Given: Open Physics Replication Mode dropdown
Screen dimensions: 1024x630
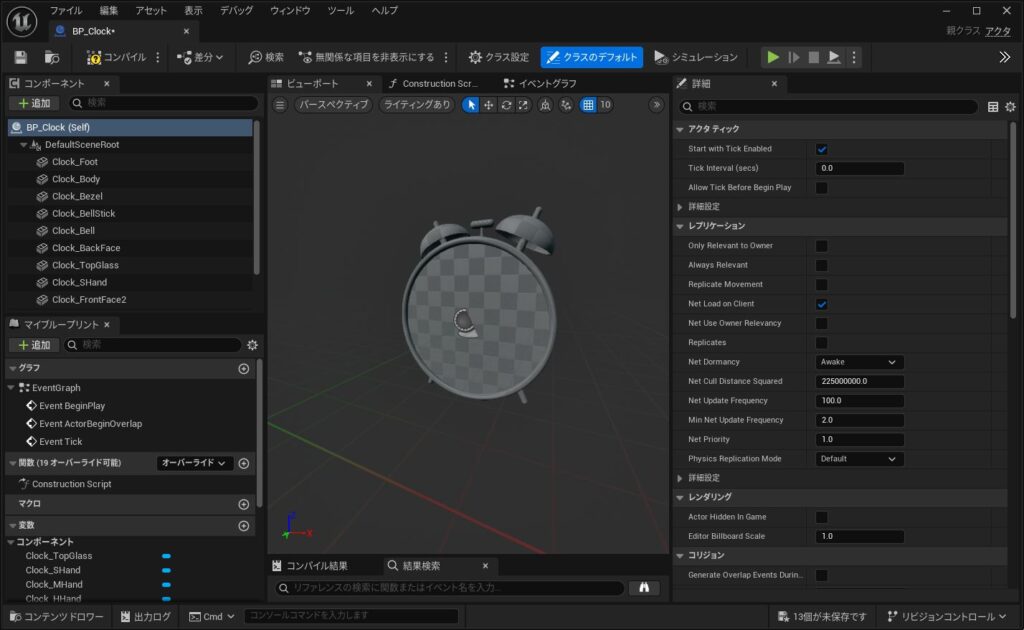Looking at the screenshot, I should pyautogui.click(x=859, y=459).
